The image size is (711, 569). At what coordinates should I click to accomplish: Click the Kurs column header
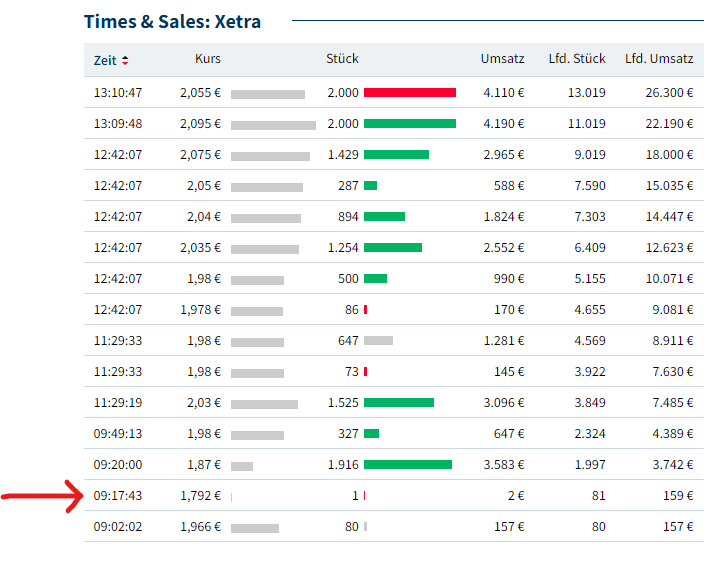[x=208, y=59]
